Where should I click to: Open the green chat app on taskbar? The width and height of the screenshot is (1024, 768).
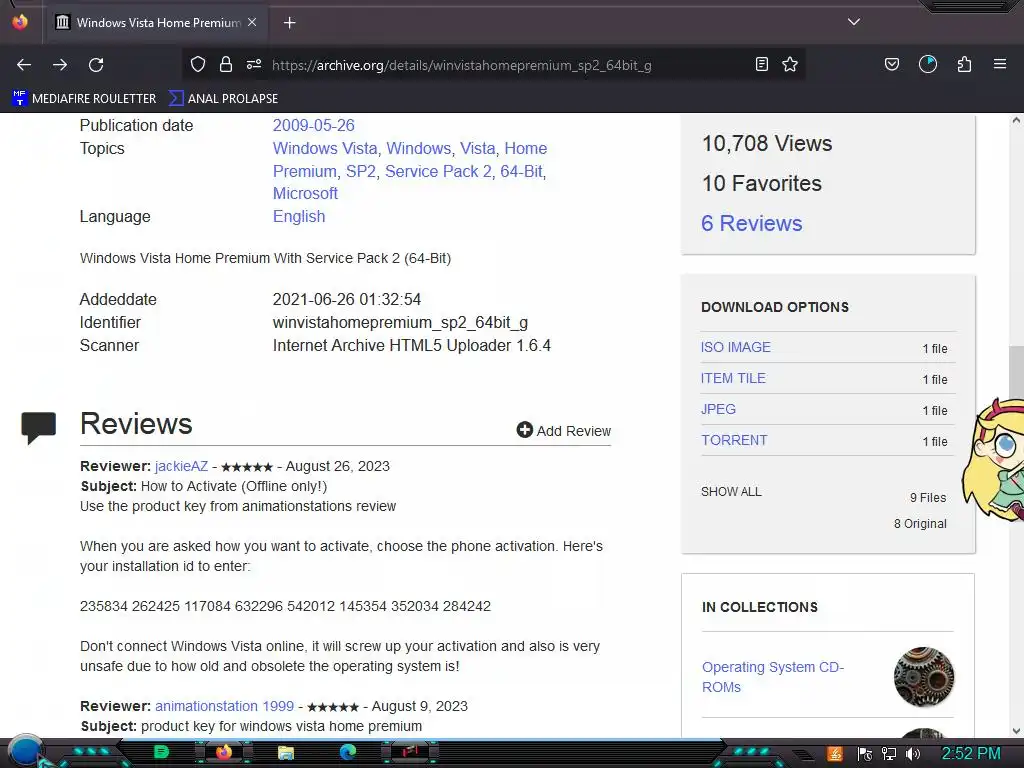click(x=161, y=752)
